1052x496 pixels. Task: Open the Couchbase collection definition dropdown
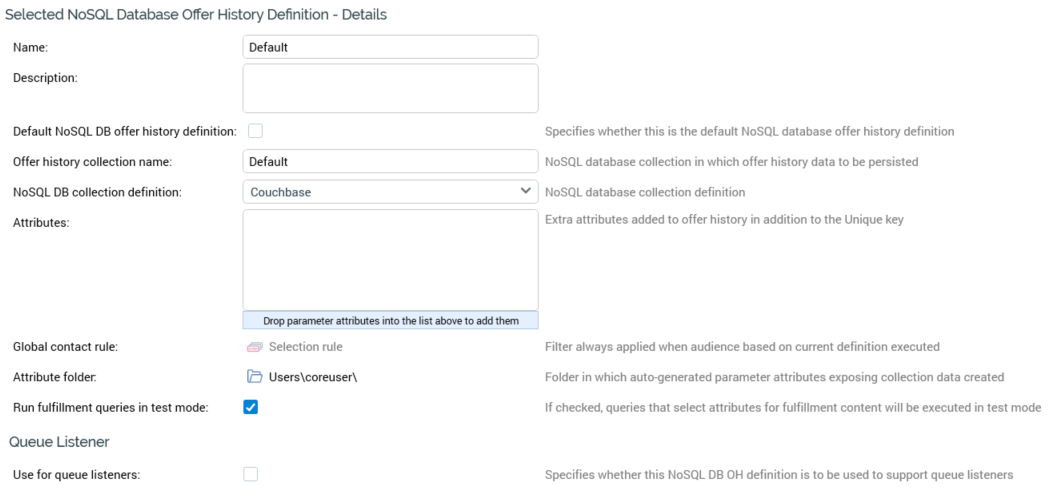[390, 192]
